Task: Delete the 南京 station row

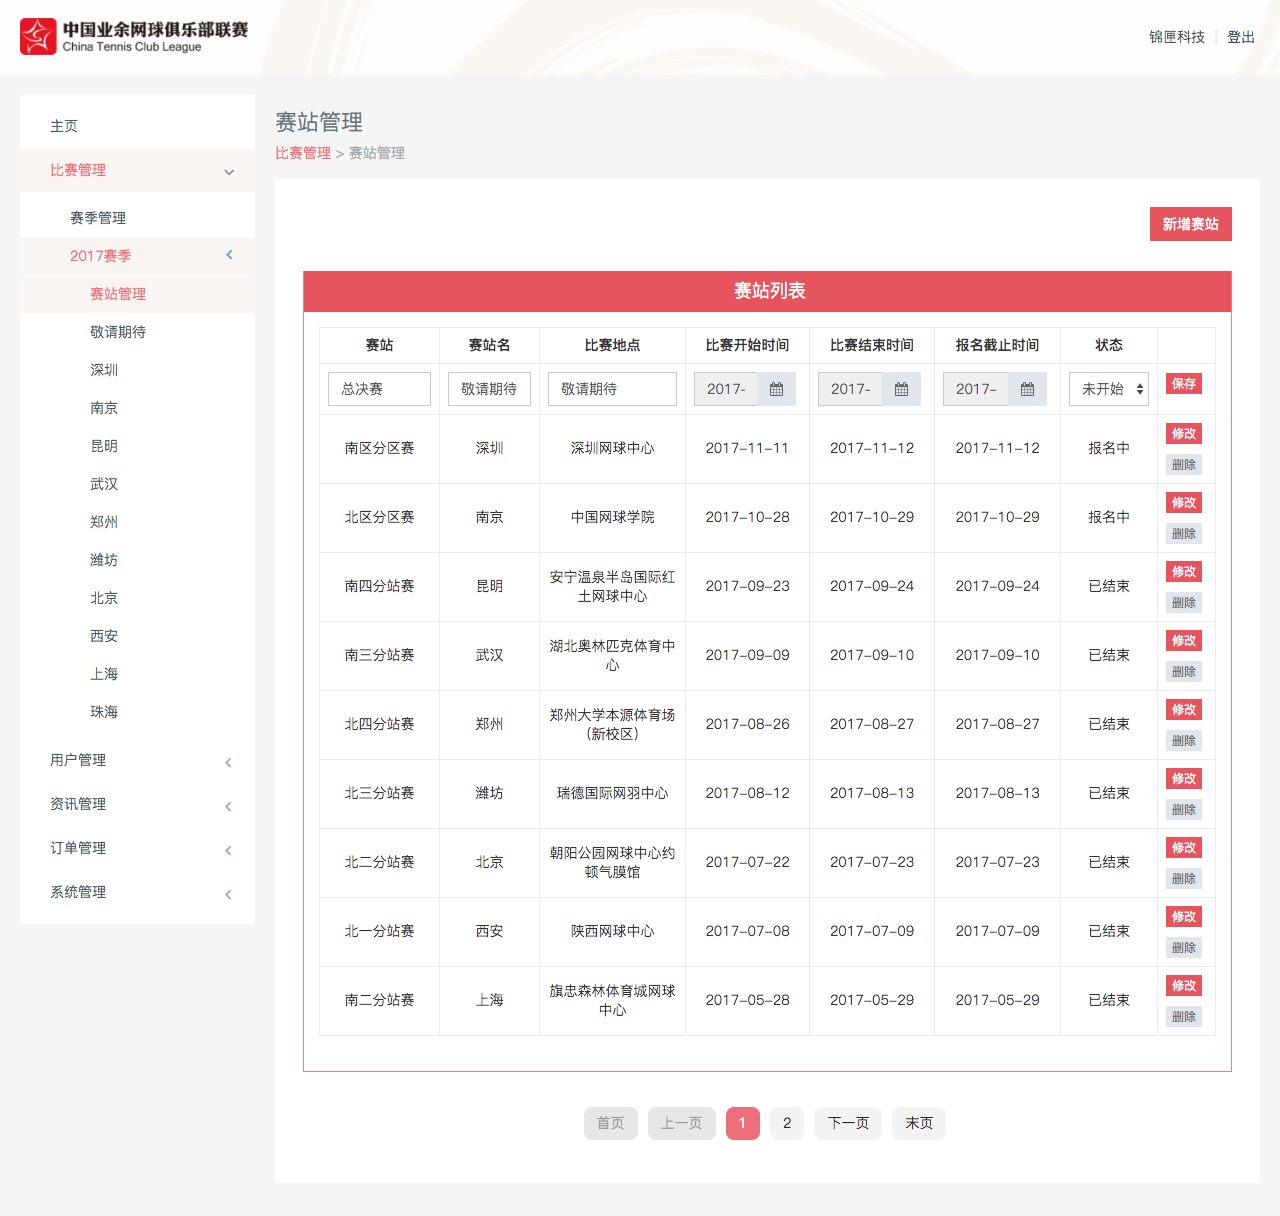Action: click(x=1183, y=533)
